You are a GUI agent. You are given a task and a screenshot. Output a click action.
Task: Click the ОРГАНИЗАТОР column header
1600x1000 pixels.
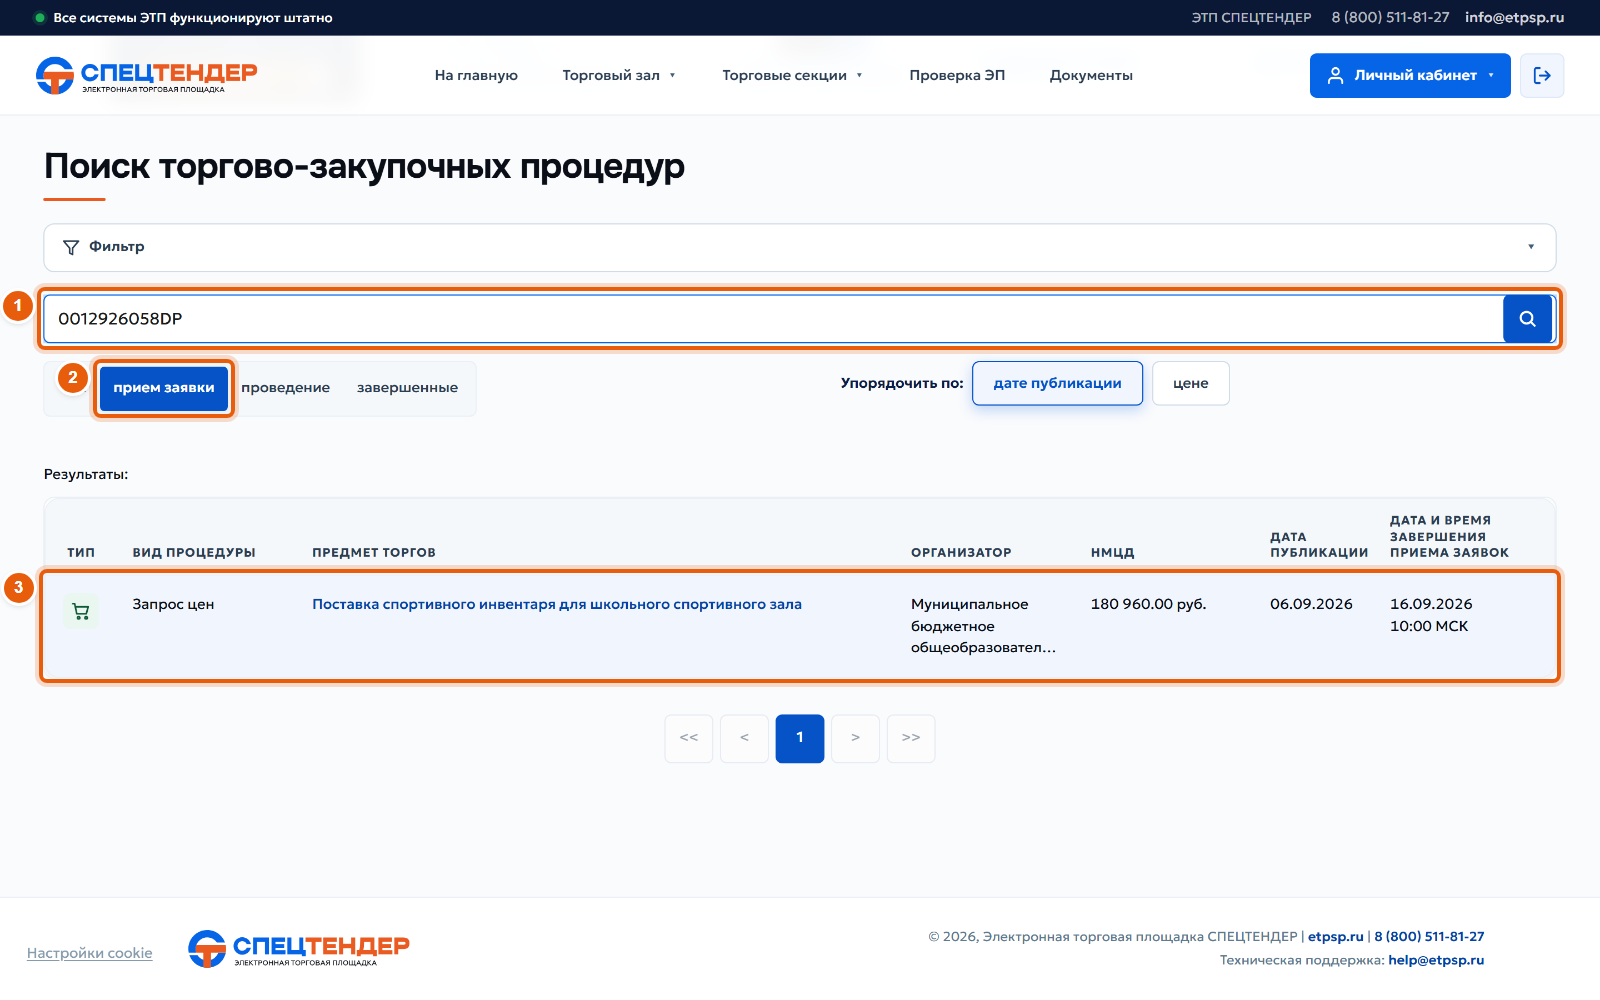(961, 552)
